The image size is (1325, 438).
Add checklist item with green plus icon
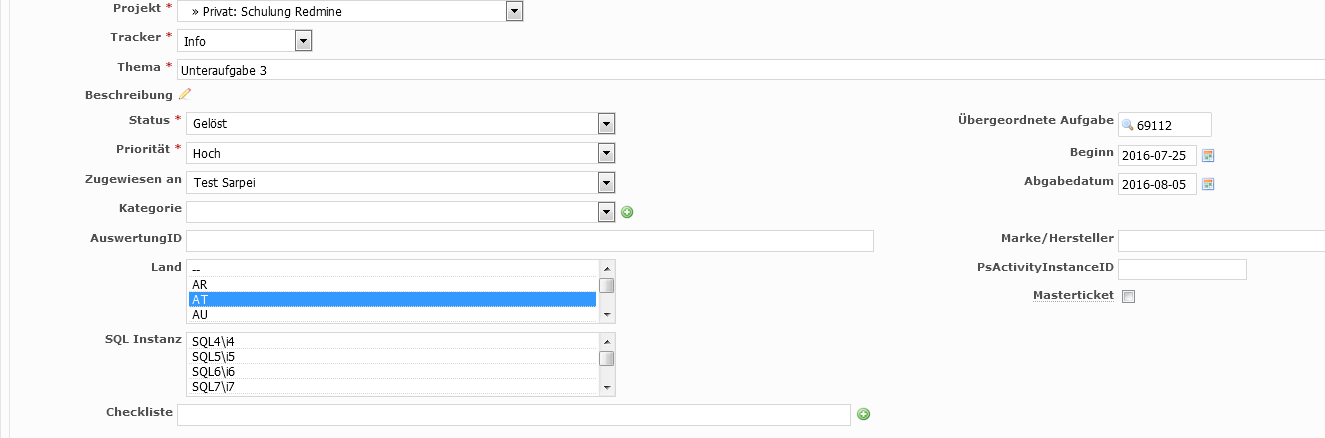[864, 414]
